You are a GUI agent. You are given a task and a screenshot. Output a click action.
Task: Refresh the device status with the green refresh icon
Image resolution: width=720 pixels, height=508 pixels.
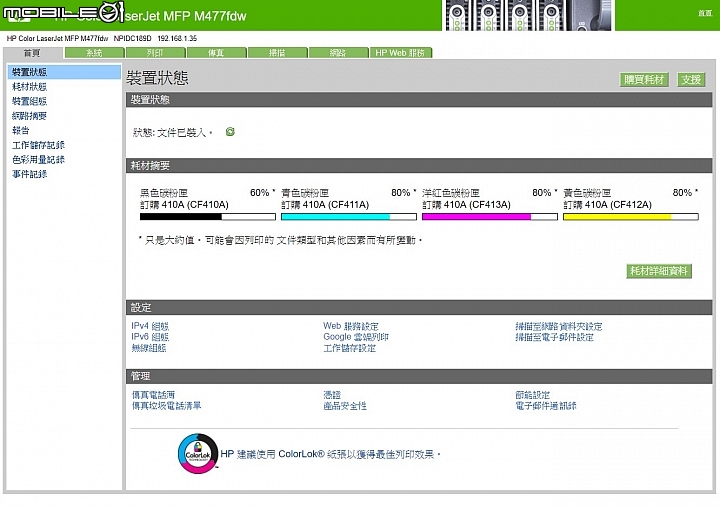230,132
